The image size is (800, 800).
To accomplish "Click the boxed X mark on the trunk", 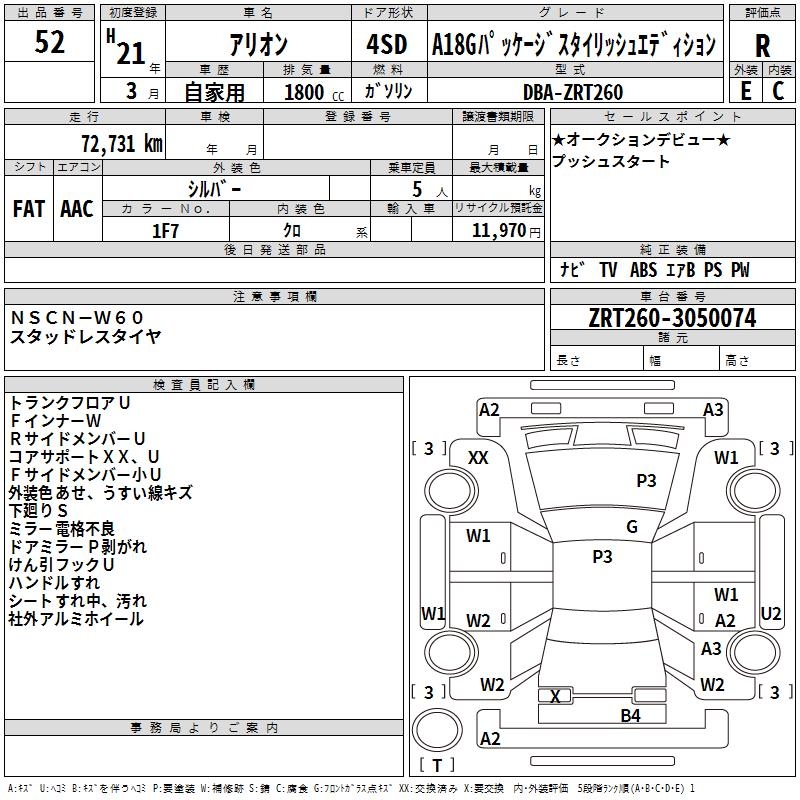I will pos(555,696).
